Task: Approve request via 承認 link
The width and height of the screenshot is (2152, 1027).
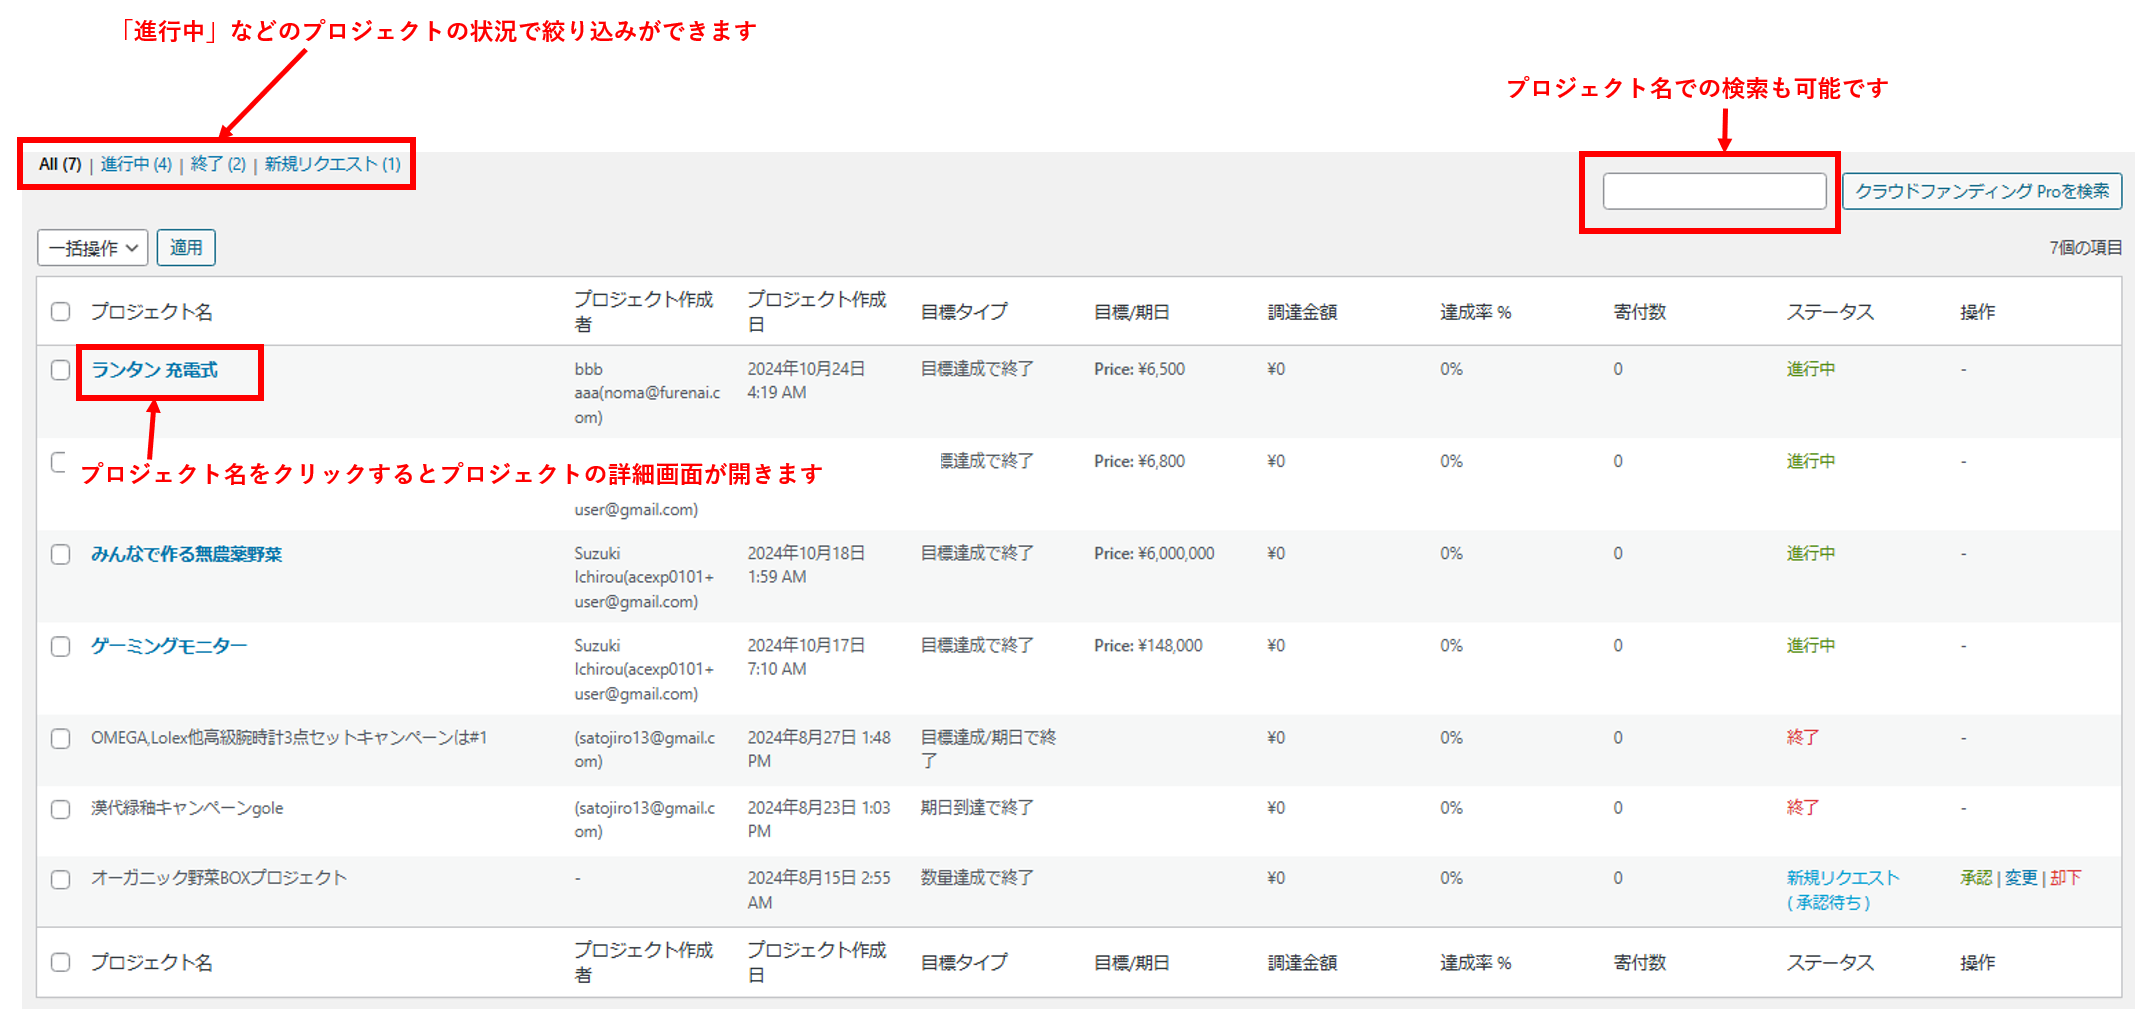Action: (x=1975, y=878)
